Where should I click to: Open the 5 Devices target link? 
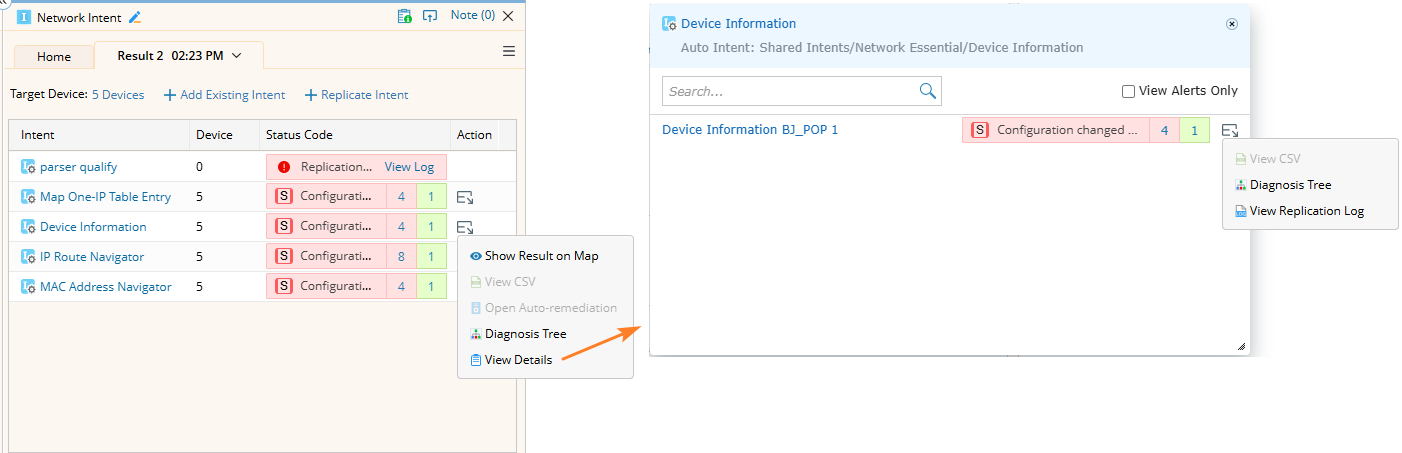(118, 95)
